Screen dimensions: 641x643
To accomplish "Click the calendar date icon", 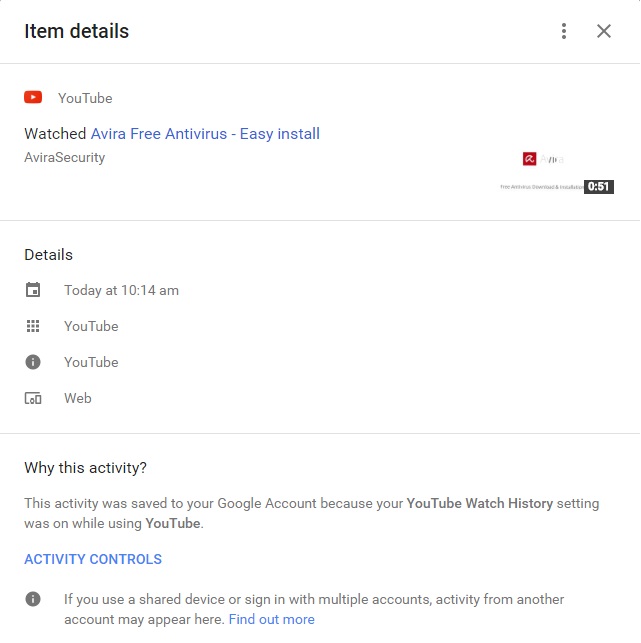I will click(x=33, y=290).
